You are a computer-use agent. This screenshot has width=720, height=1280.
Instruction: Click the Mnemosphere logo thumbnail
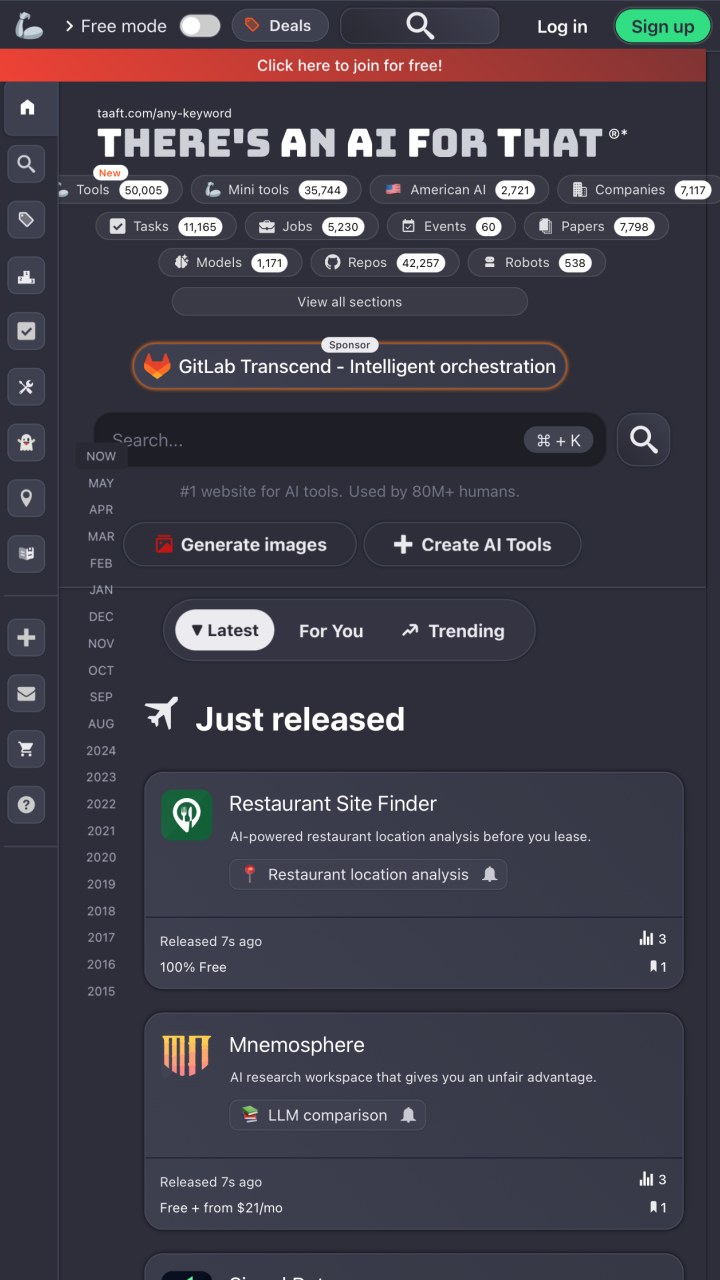(187, 1056)
